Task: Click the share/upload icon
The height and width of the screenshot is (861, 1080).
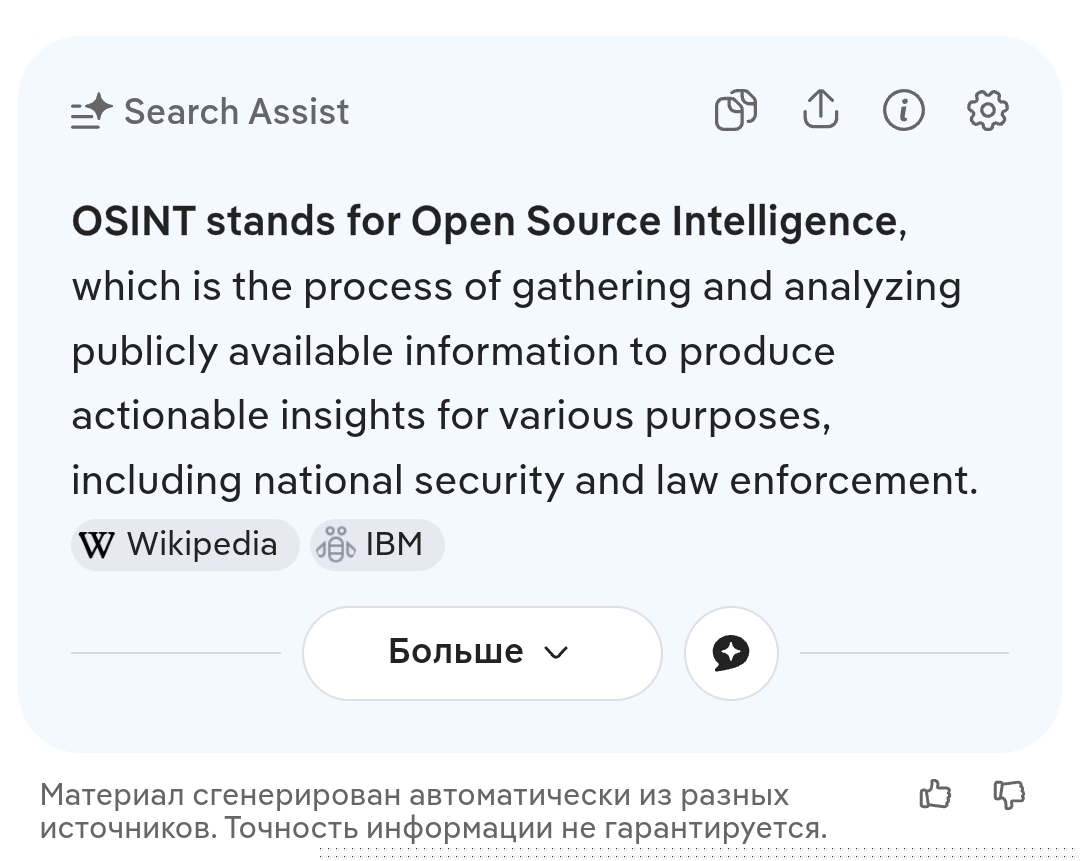Action: pos(820,109)
